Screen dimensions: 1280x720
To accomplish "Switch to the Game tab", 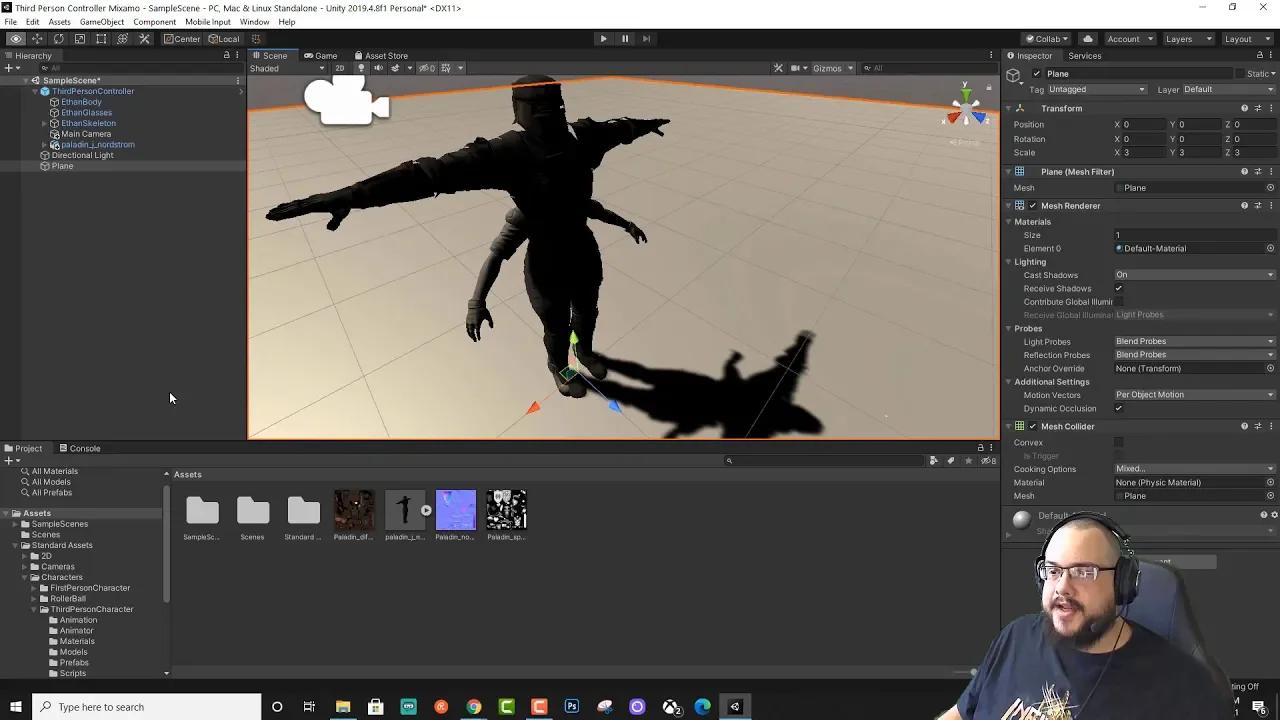I will 323,55.
